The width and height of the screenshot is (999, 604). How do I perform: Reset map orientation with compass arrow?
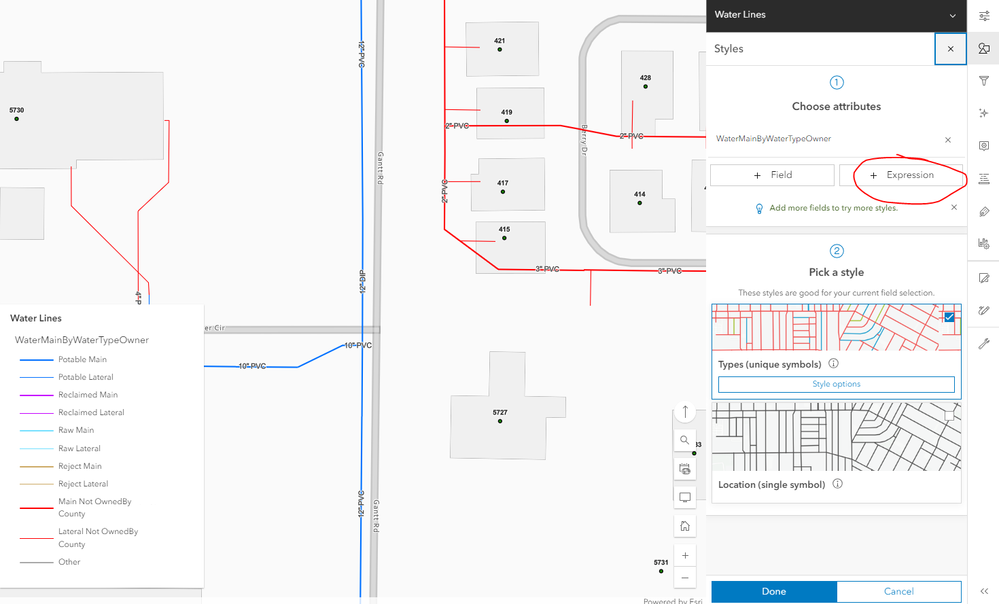[x=685, y=412]
